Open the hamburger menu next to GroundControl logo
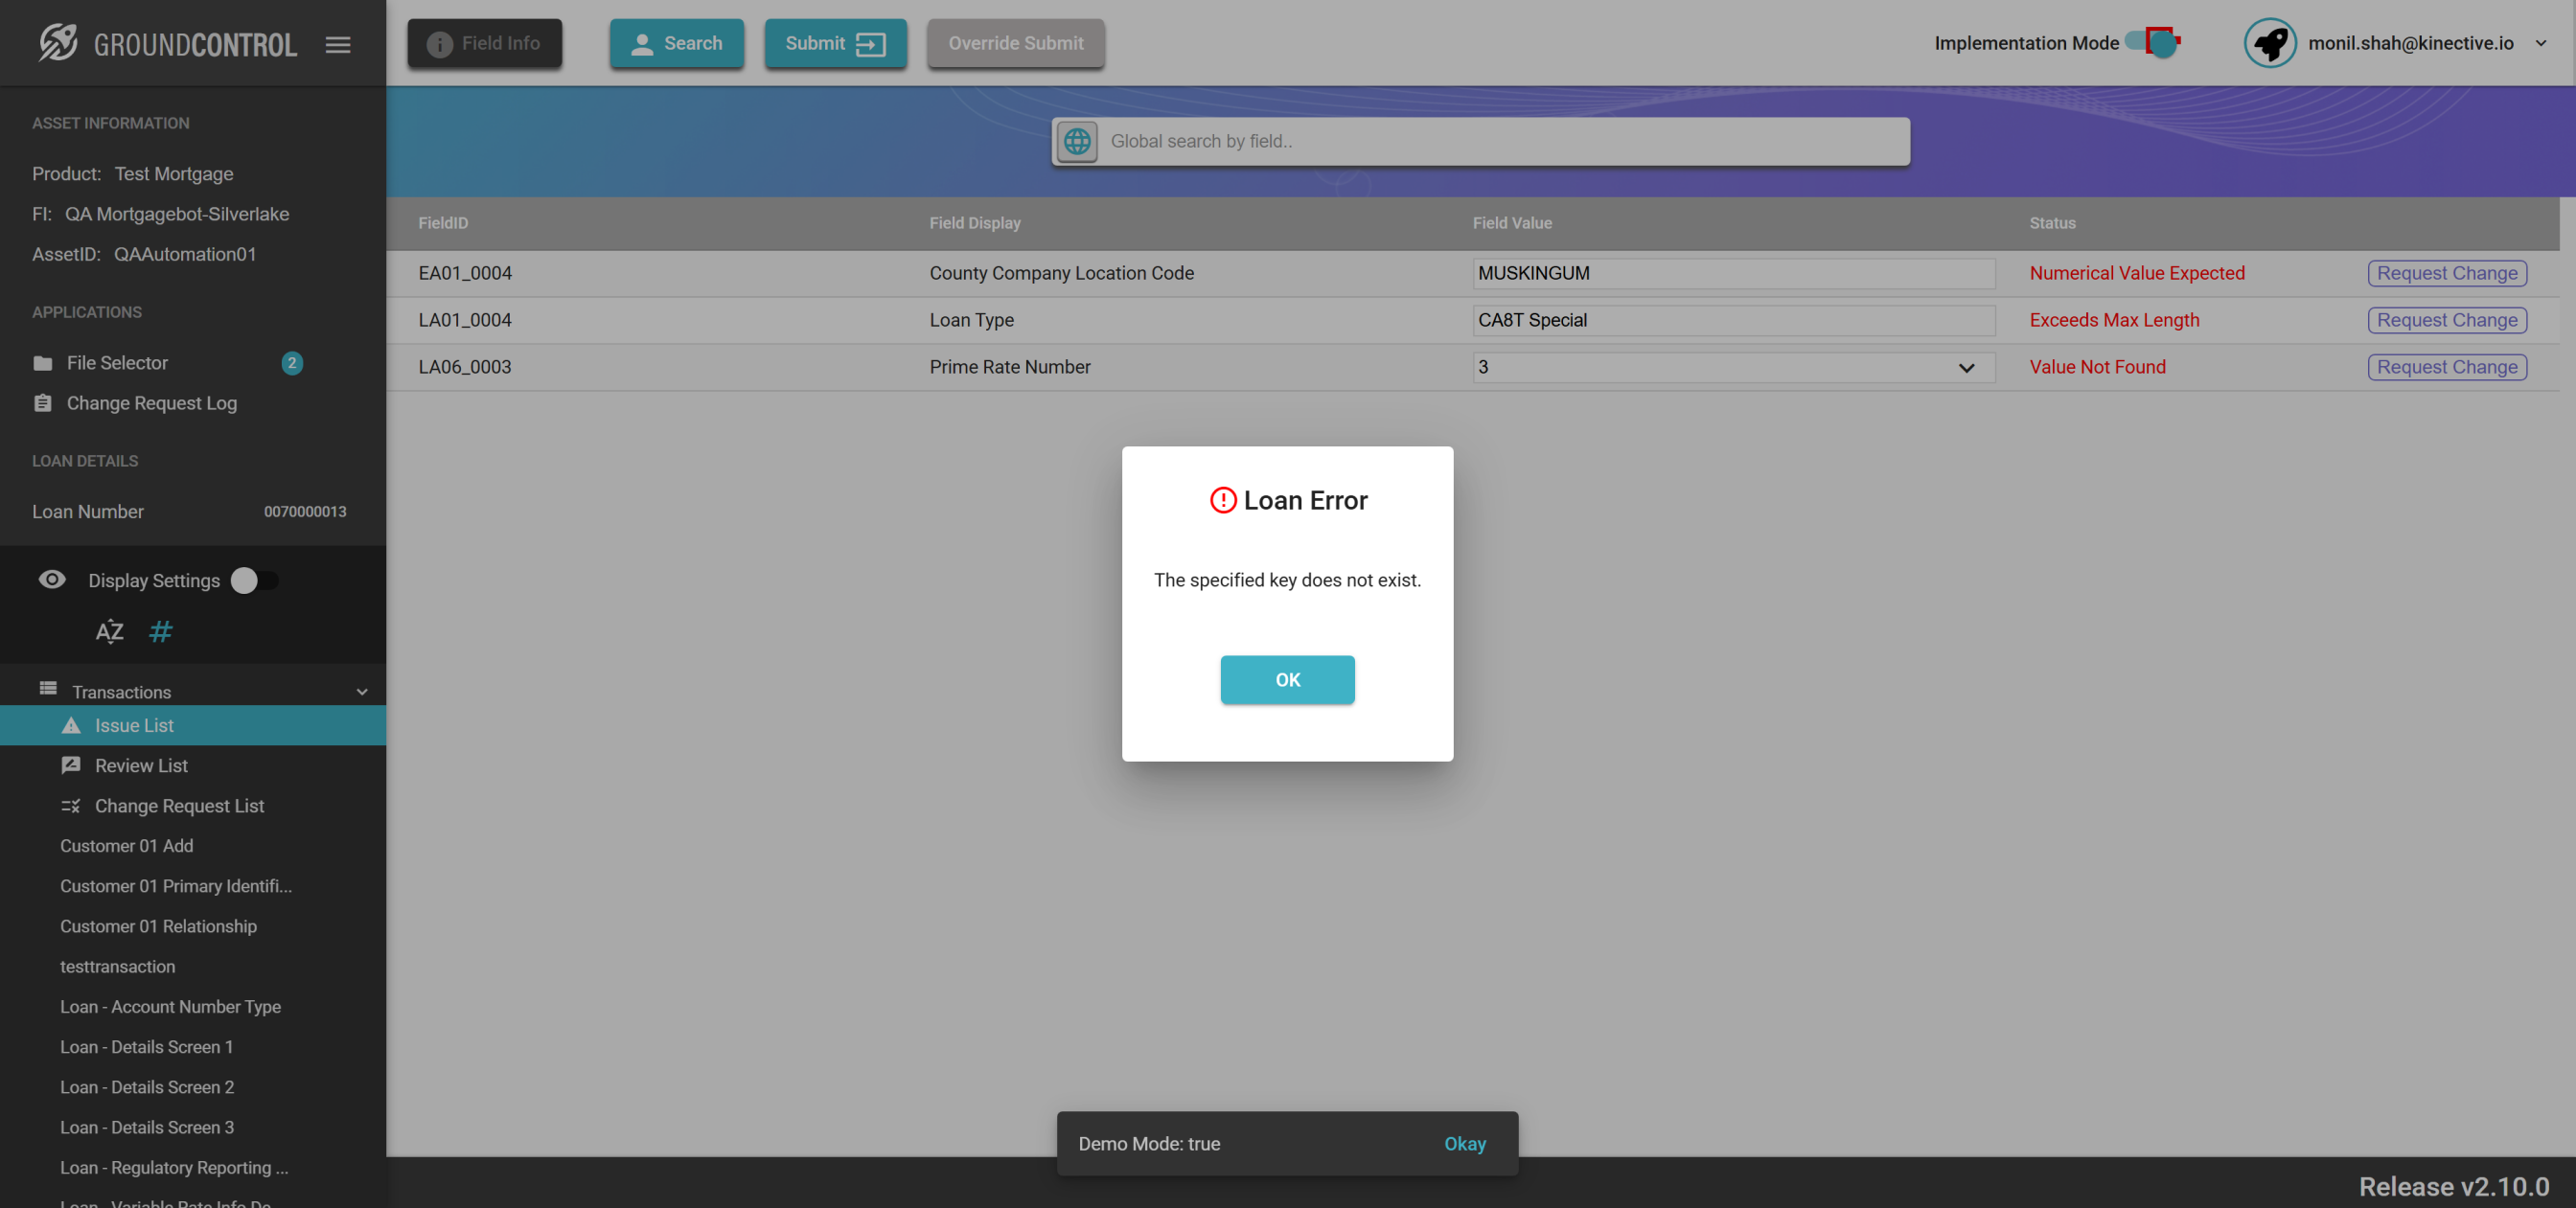 (338, 44)
